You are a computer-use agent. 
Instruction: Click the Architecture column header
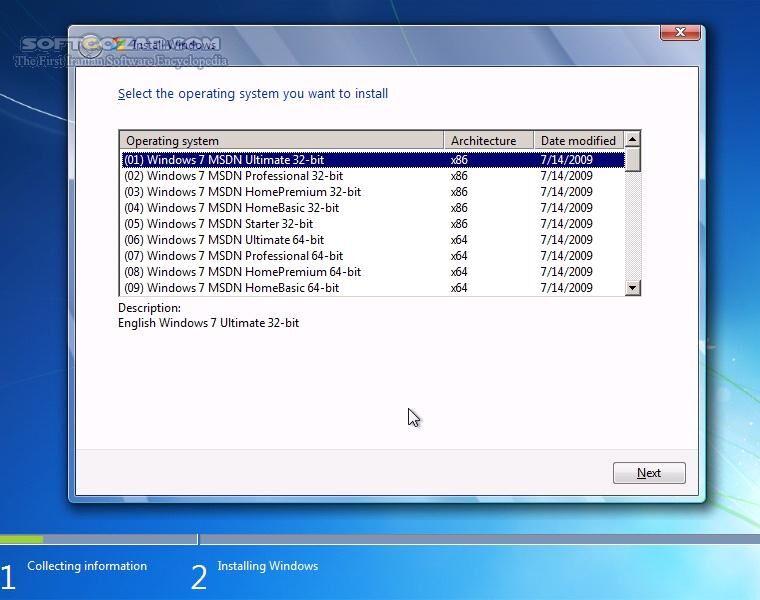click(489, 141)
